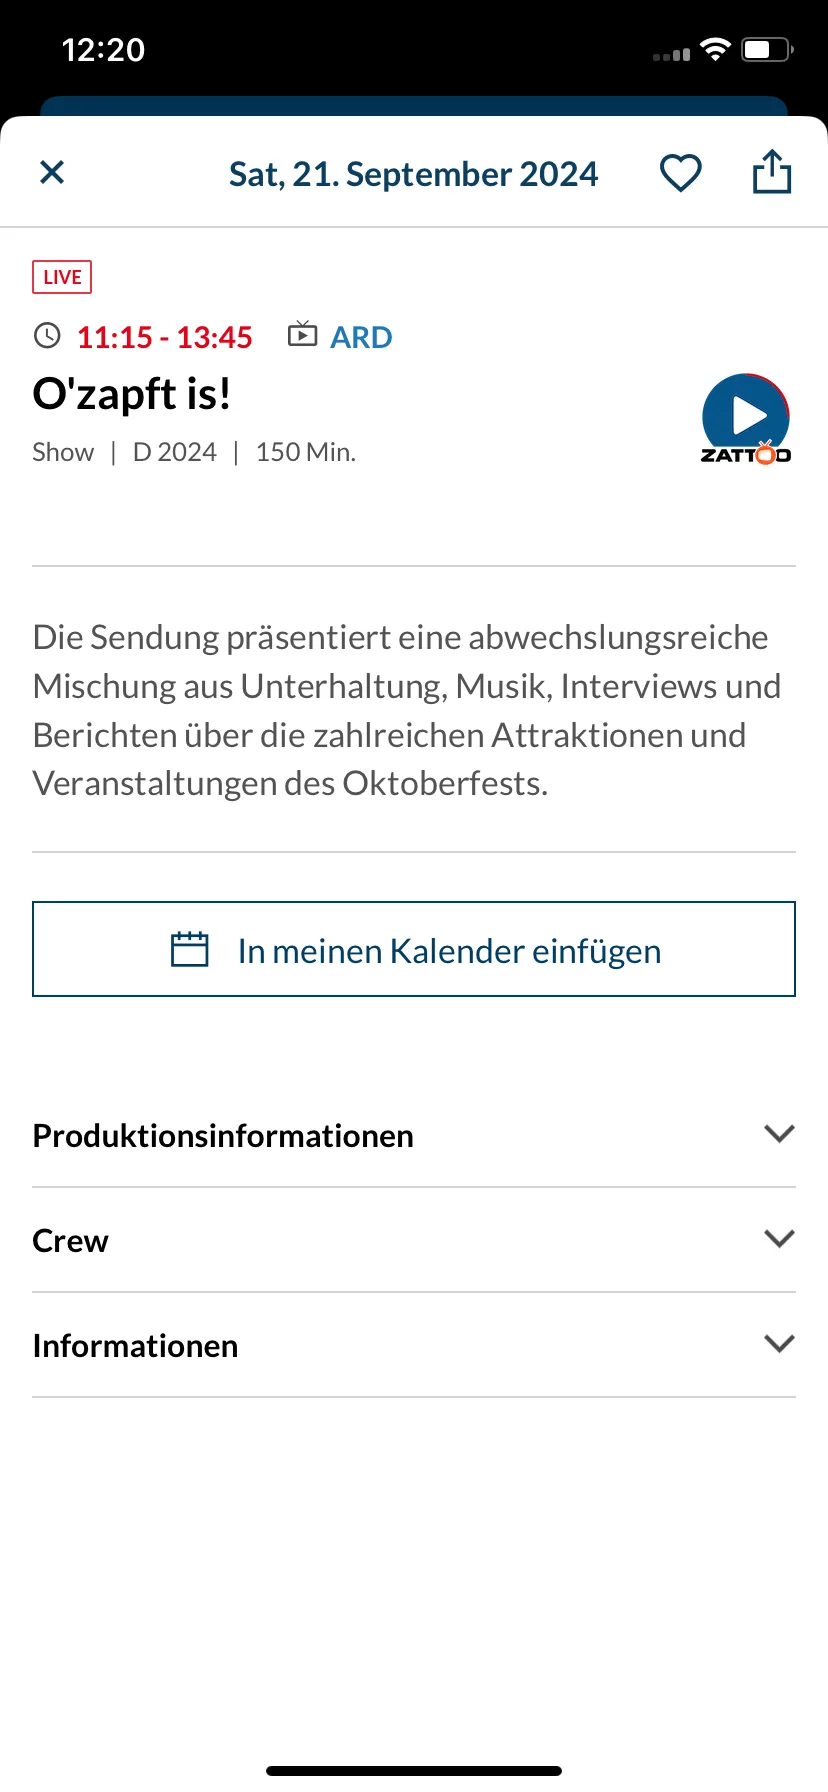Tap the show description paragraph
This screenshot has width=828, height=1792.
click(407, 710)
